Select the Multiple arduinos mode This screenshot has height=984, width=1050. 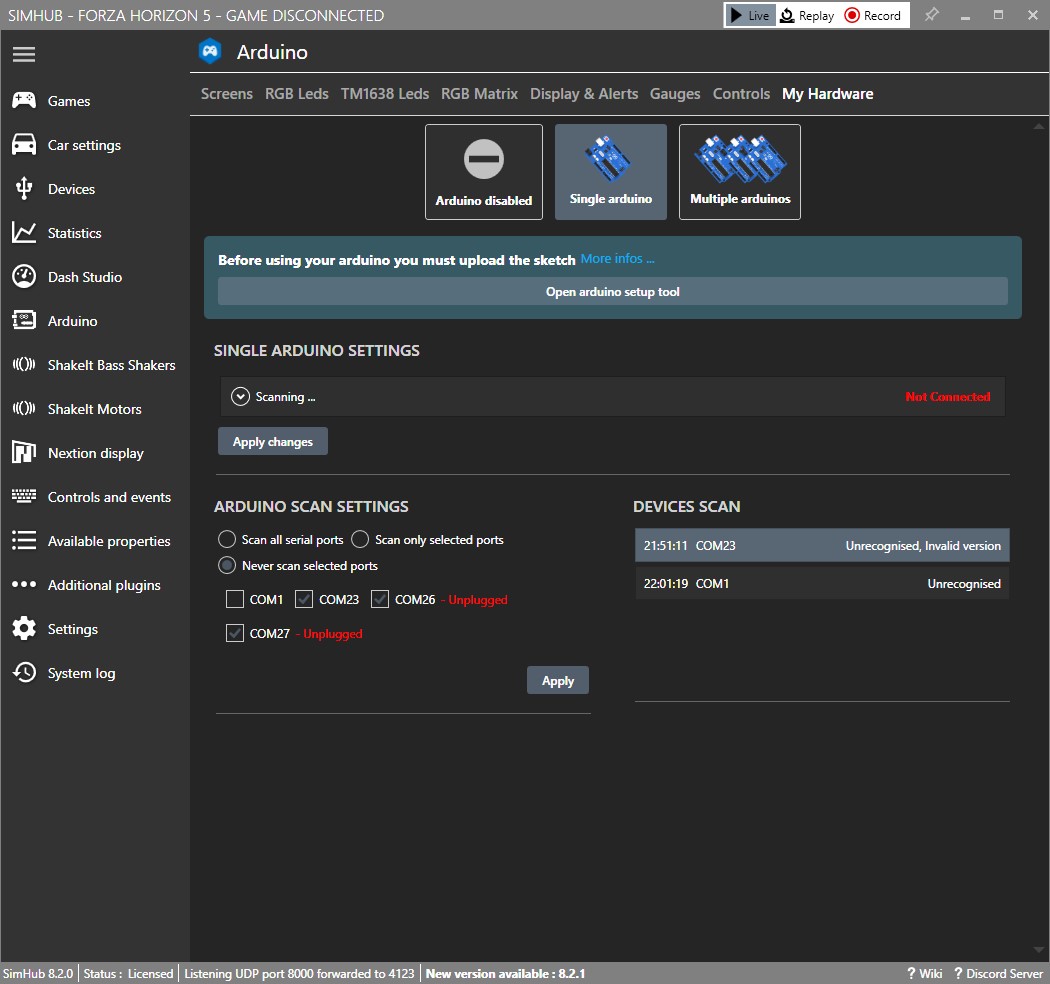click(740, 171)
